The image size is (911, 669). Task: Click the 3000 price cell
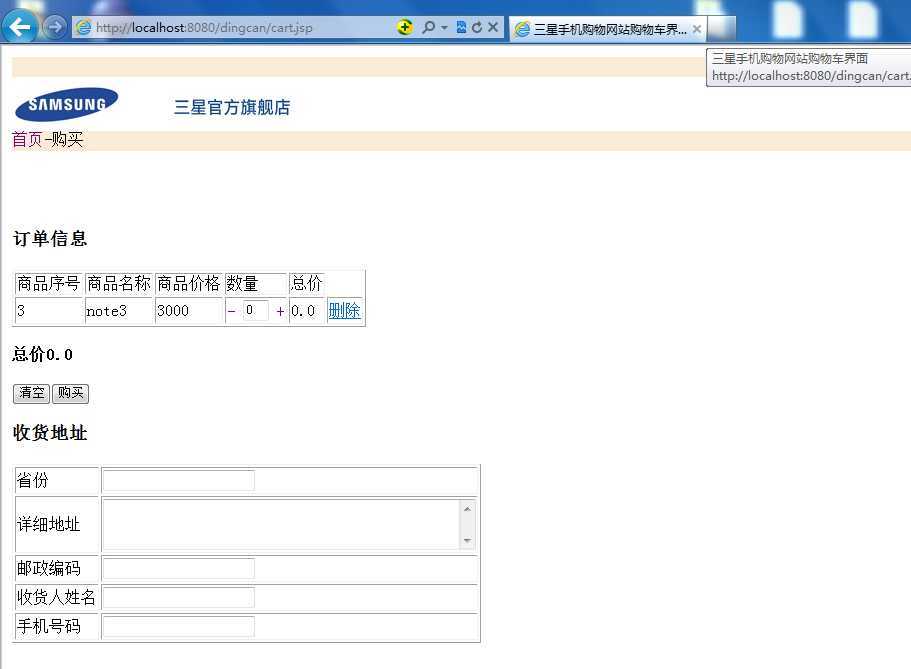[x=189, y=311]
